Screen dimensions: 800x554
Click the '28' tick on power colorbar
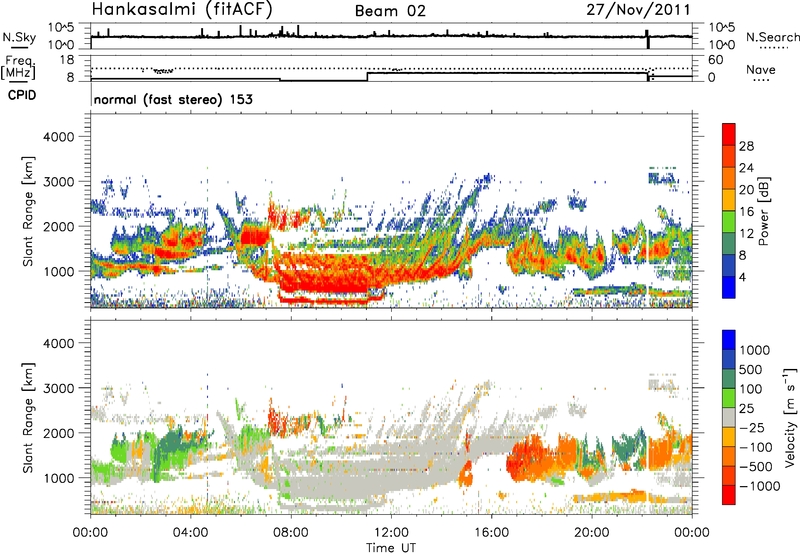coord(746,146)
